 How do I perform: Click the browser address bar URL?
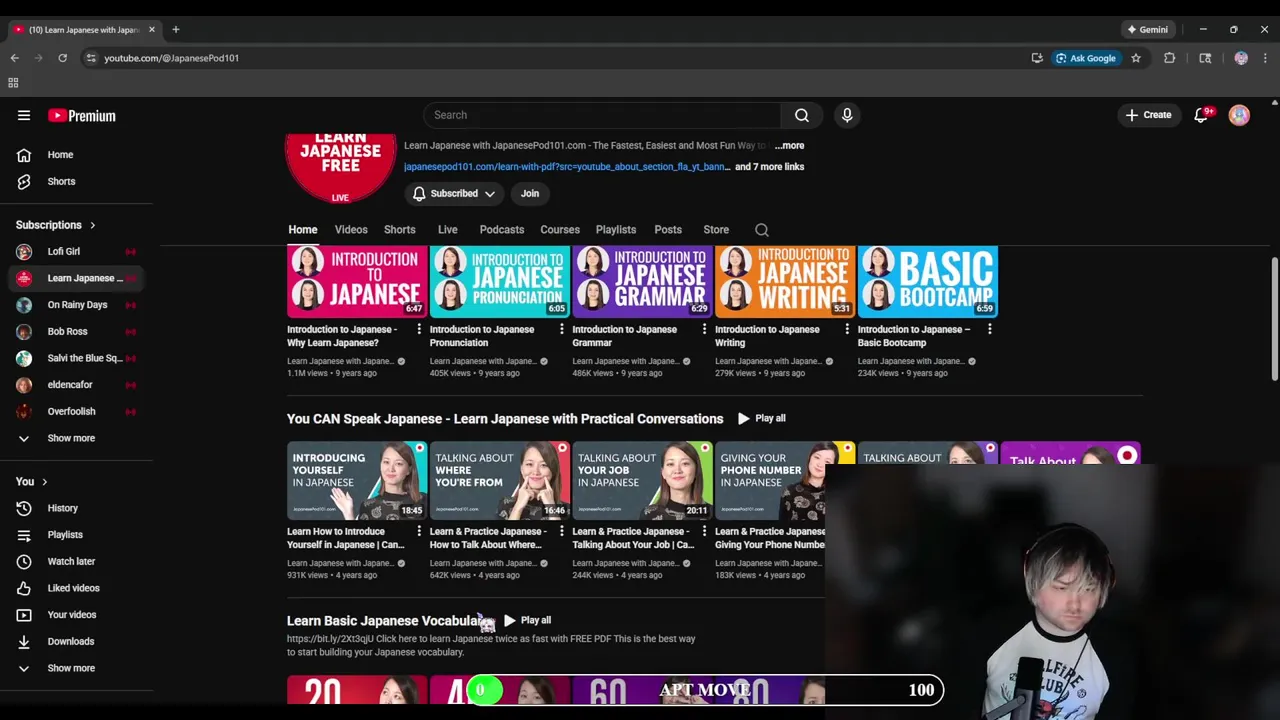171,58
